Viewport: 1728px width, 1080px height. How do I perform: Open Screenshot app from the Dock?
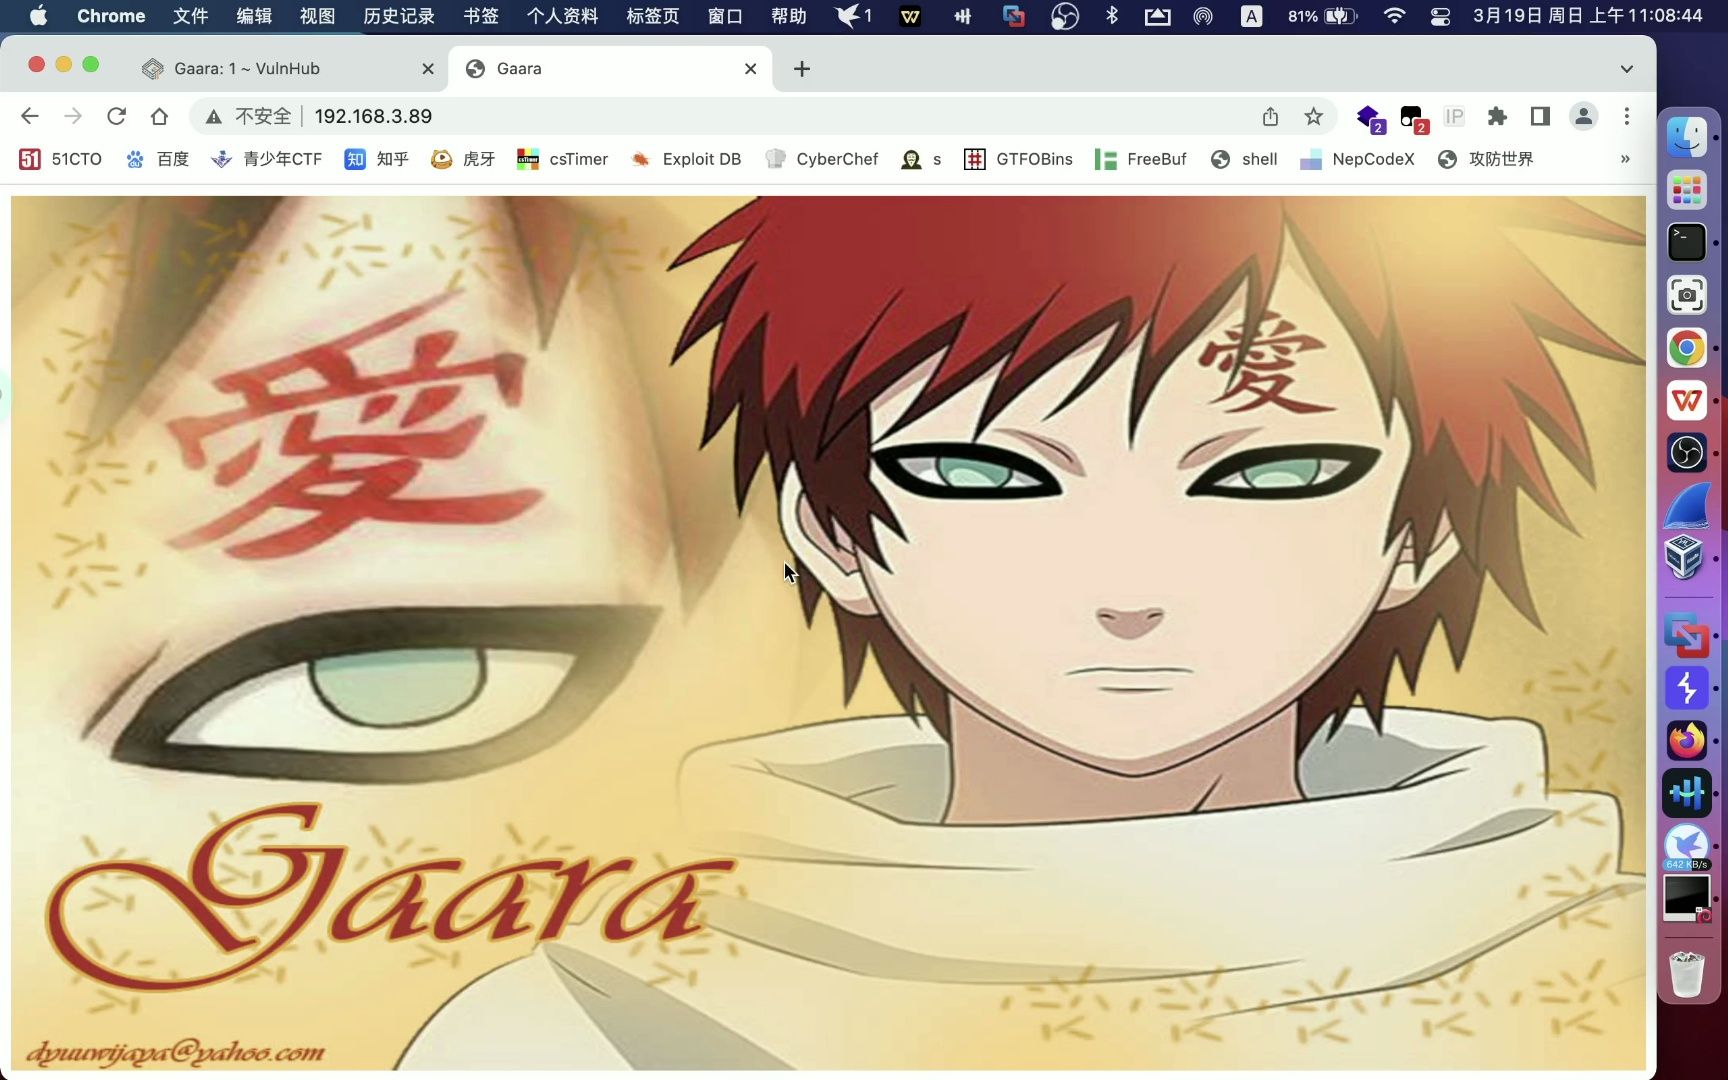(1687, 295)
